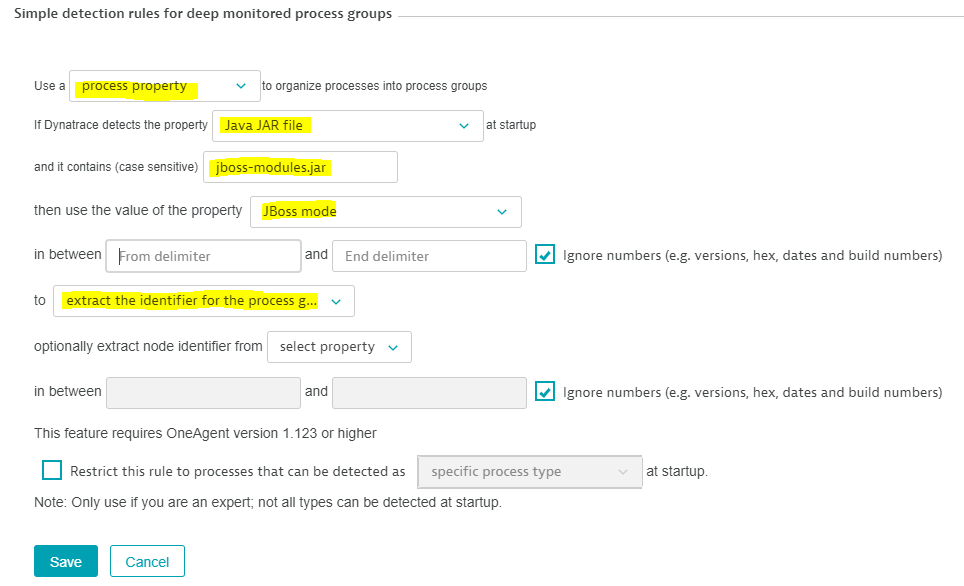Open the "JBoss mode" value dropdown
The width and height of the screenshot is (964, 586).
pyautogui.click(x=385, y=211)
